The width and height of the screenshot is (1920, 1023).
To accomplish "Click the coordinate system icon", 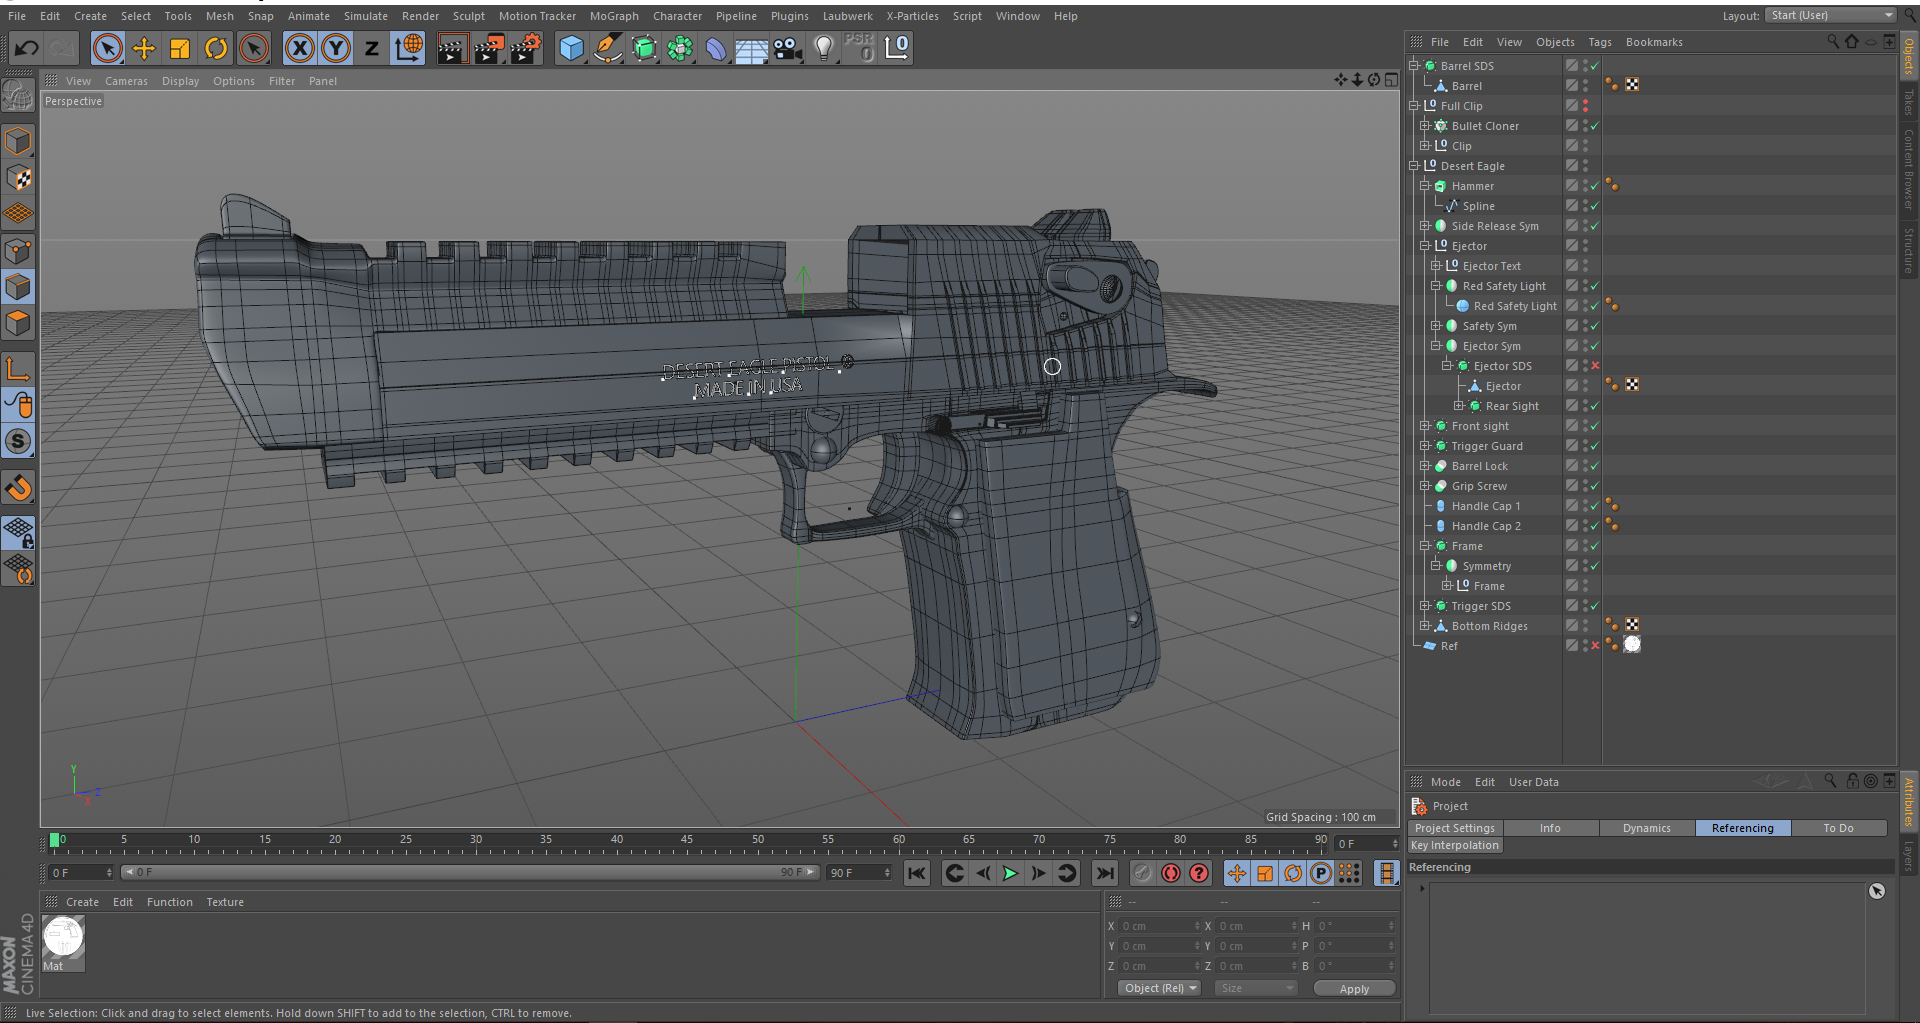I will tap(408, 48).
